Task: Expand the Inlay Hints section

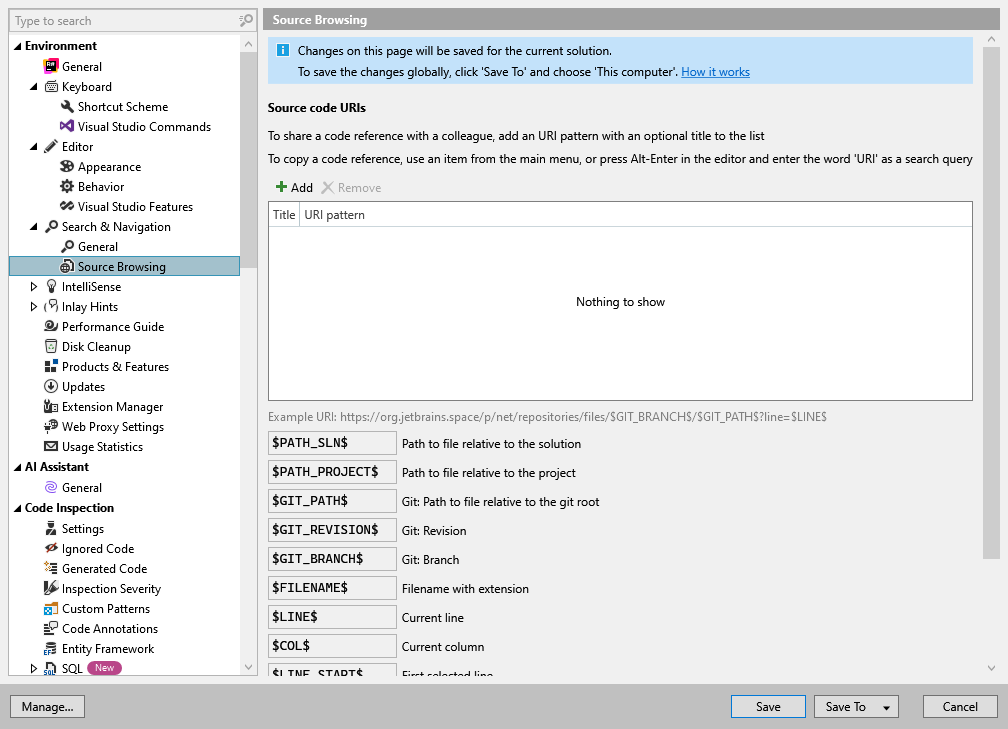Action: pyautogui.click(x=33, y=306)
